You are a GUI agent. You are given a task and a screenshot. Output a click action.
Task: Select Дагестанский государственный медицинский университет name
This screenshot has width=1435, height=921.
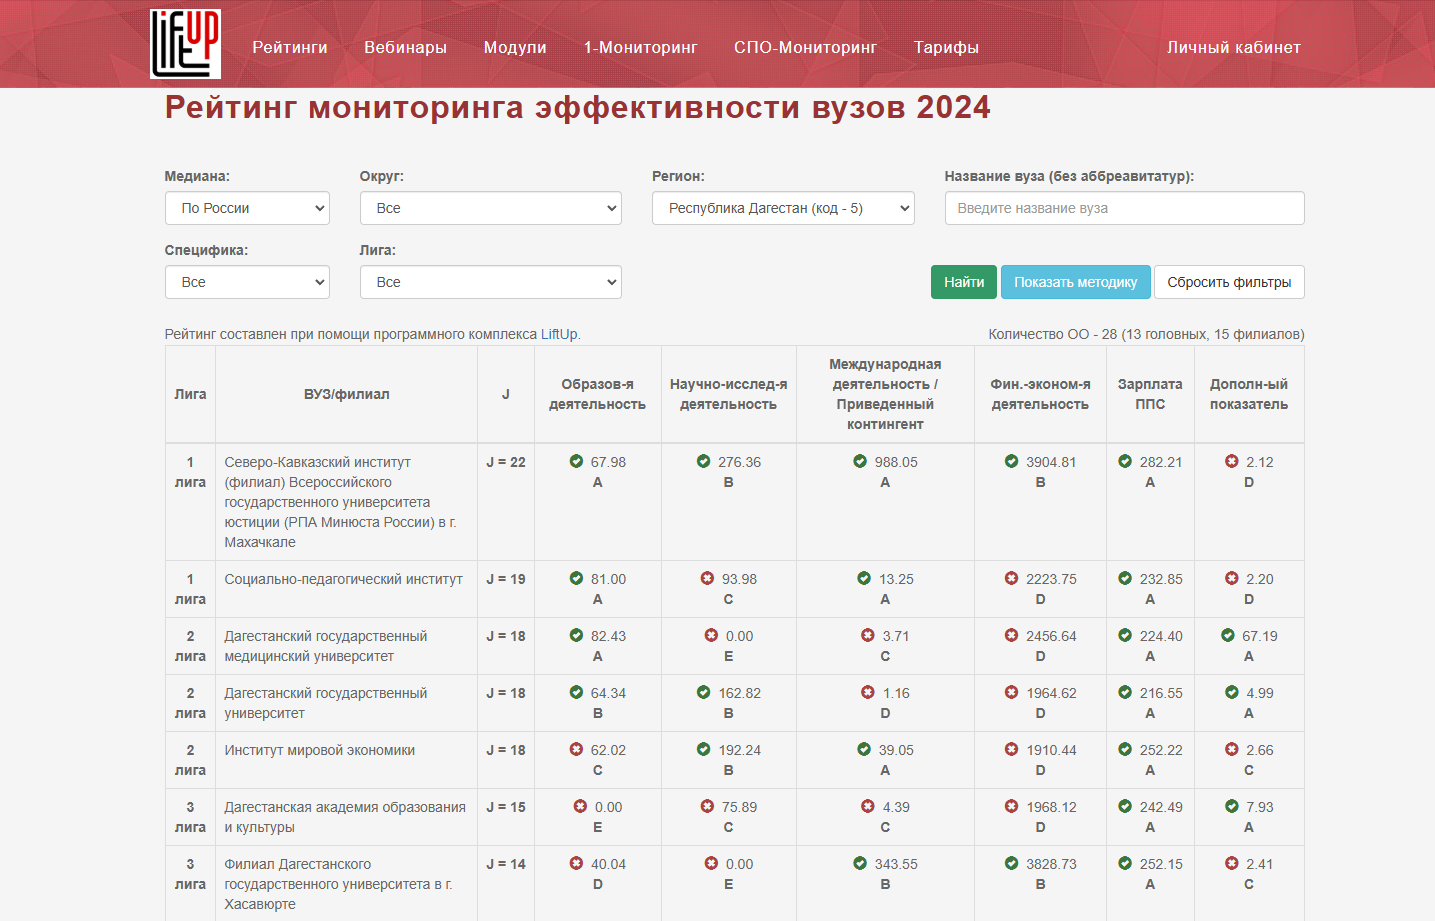click(x=326, y=646)
